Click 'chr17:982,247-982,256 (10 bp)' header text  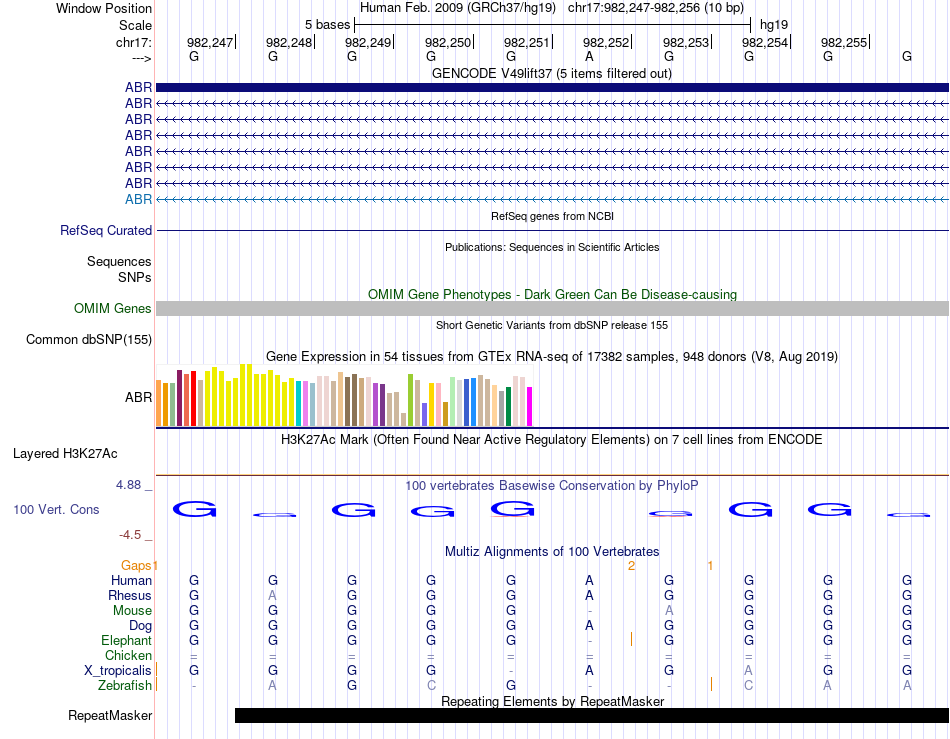tap(656, 8)
